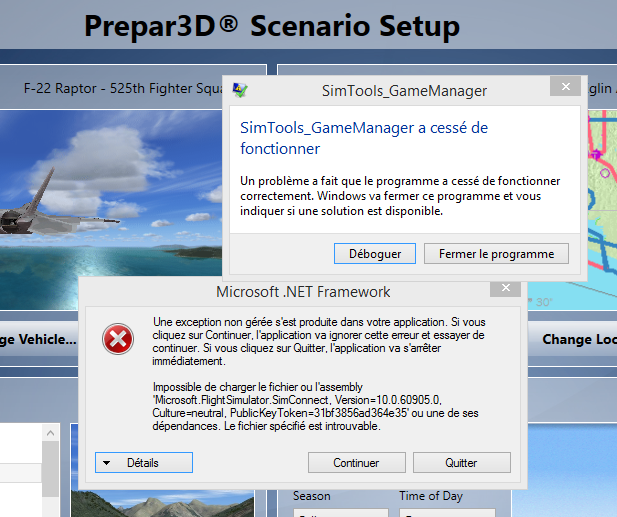617x517 pixels.
Task: Click the Change Vehicle button
Action: (39, 339)
